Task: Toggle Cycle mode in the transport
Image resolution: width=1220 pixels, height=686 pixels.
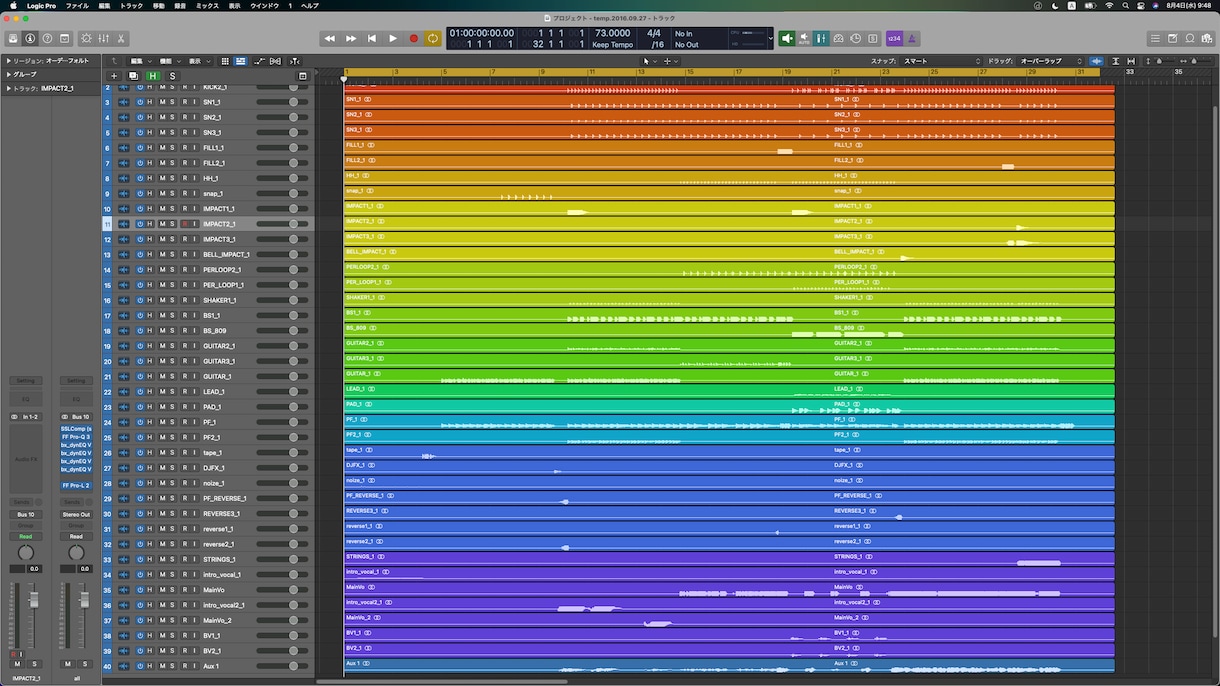Action: (x=433, y=38)
